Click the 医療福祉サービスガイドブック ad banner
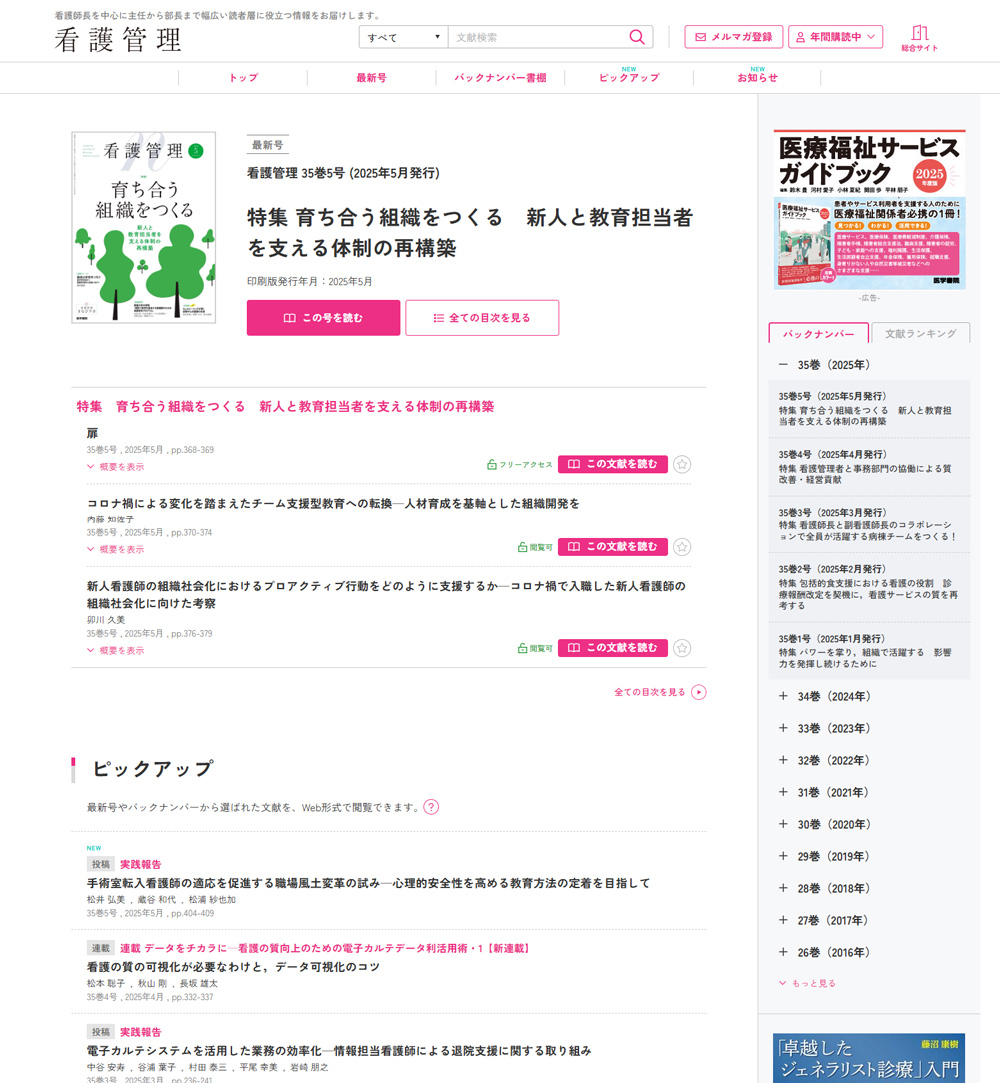 [x=869, y=209]
